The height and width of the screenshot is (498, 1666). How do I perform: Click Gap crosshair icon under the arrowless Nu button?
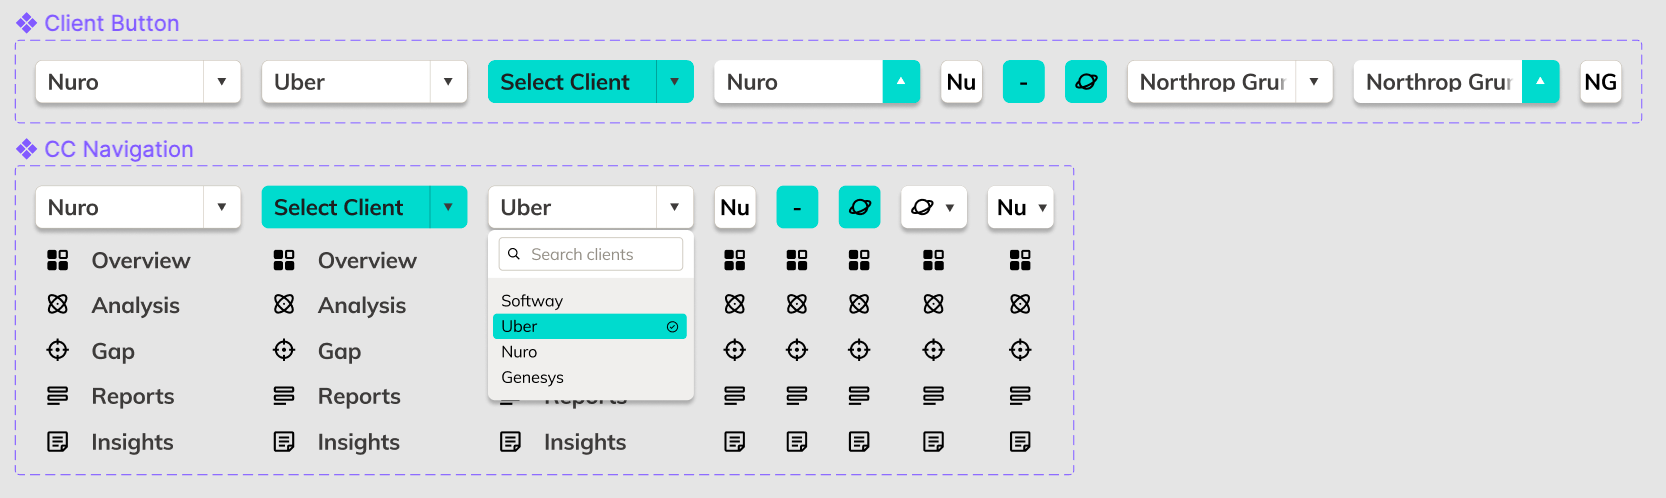click(735, 350)
